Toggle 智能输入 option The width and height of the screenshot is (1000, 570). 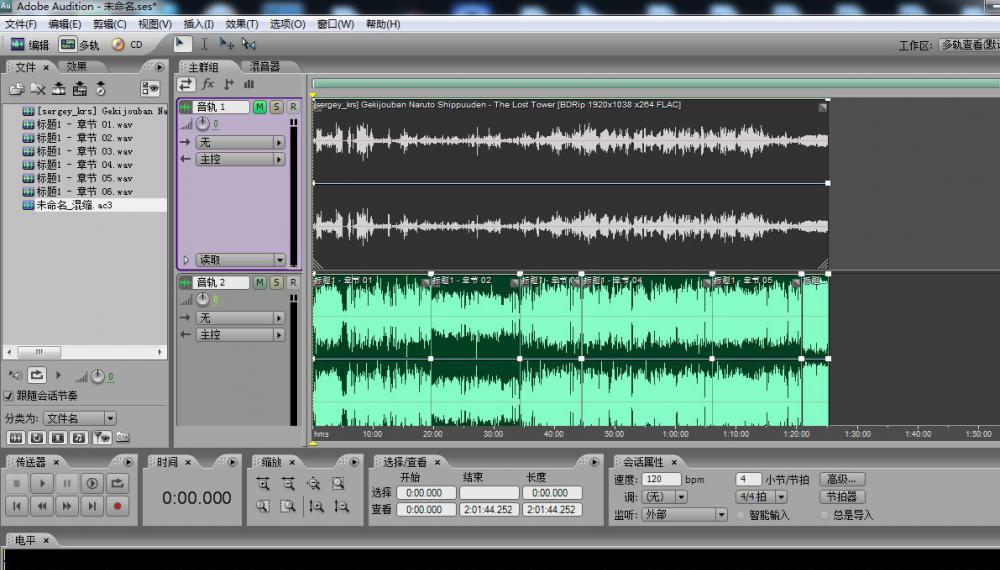[x=741, y=515]
